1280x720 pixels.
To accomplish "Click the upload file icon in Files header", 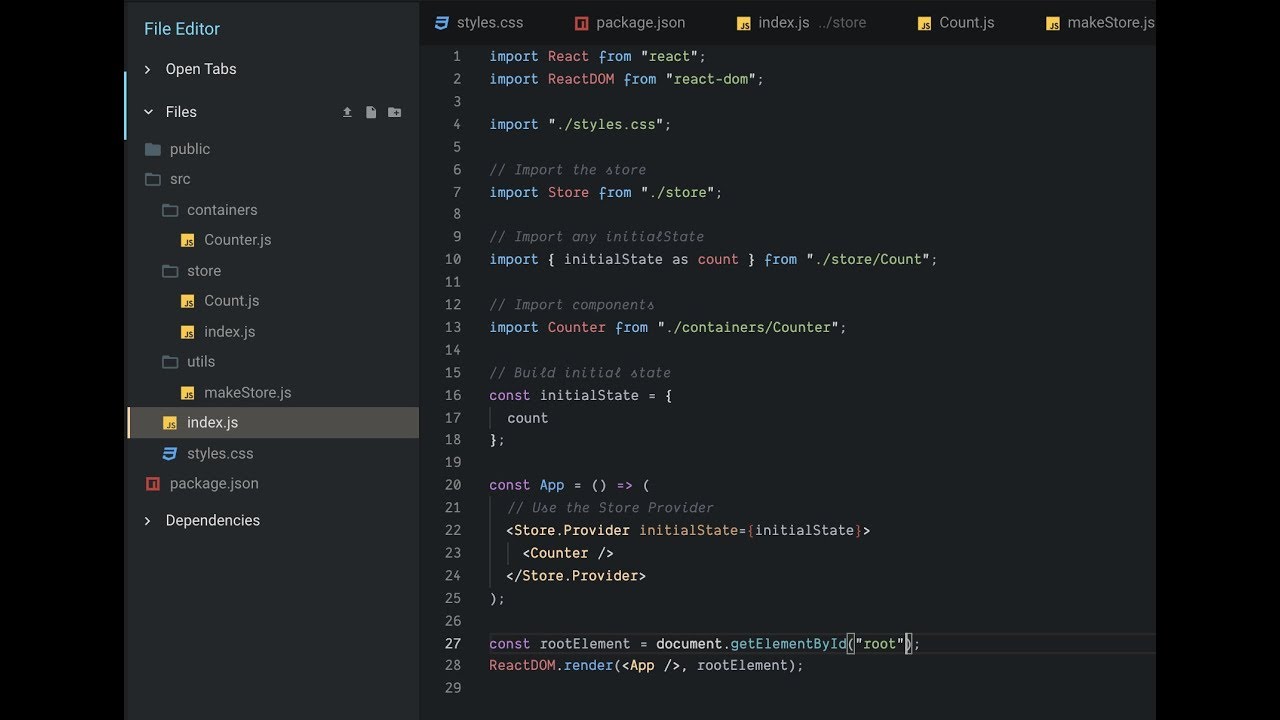I will tap(347, 112).
